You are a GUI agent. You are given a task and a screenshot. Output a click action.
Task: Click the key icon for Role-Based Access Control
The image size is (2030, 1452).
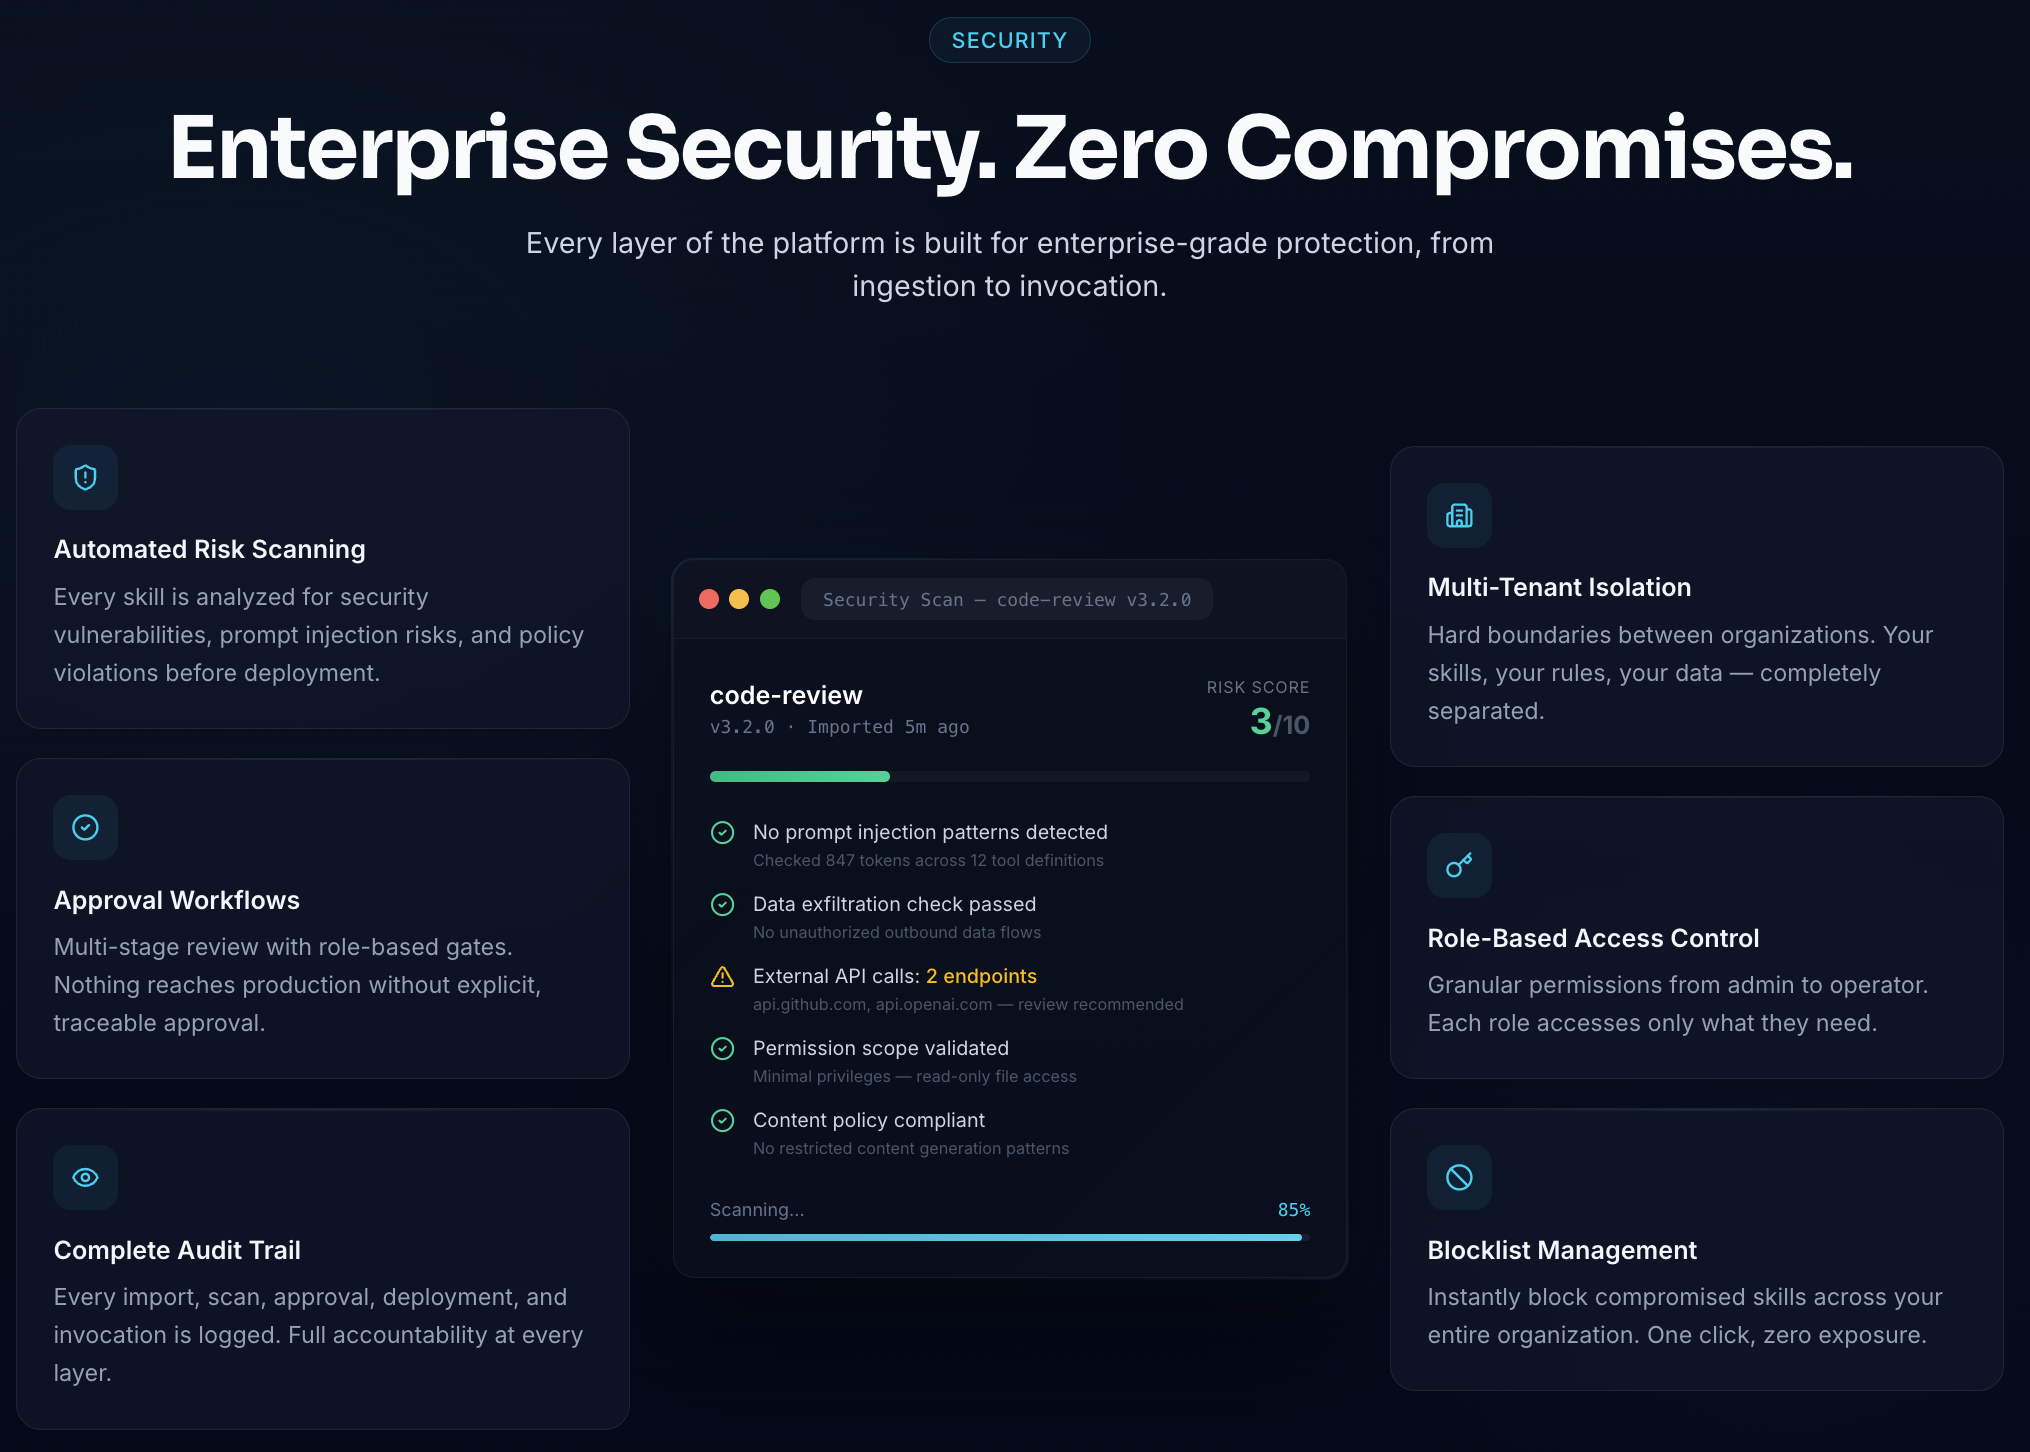point(1459,865)
